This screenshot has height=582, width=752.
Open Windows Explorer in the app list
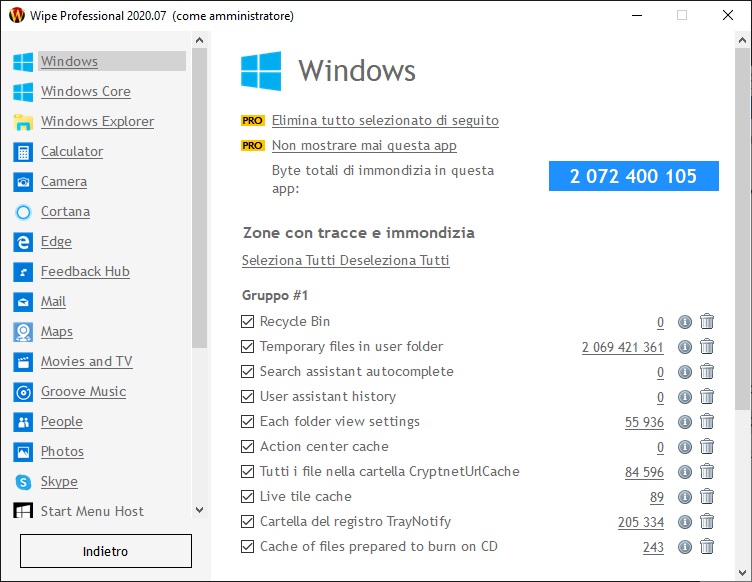(97, 122)
